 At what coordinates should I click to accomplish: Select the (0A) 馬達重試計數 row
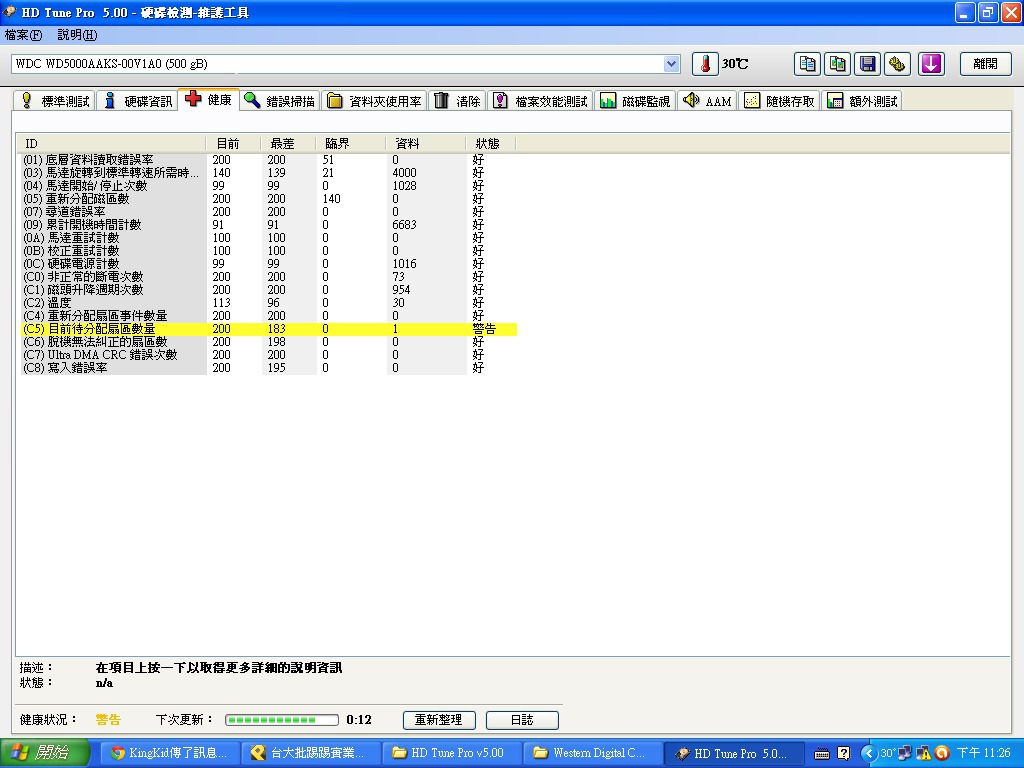click(268, 238)
